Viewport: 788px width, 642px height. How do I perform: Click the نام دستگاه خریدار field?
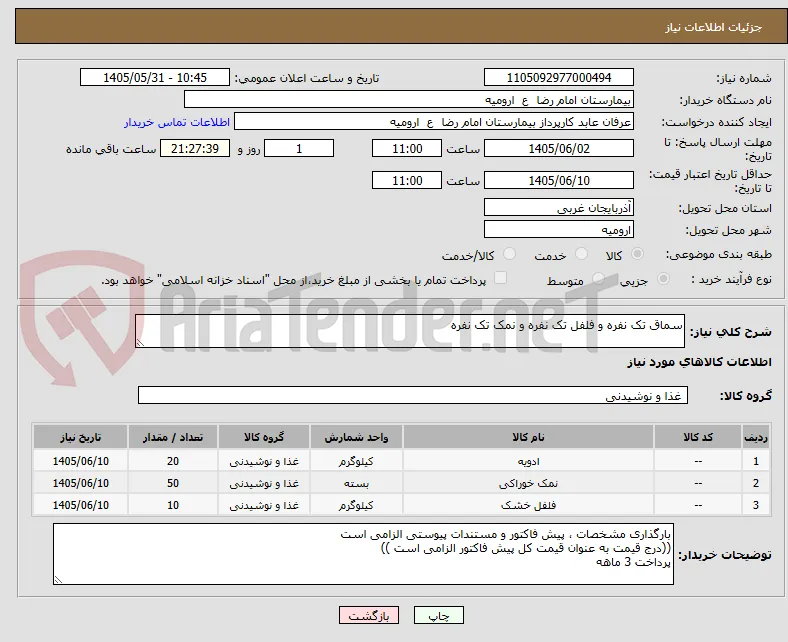[x=409, y=100]
